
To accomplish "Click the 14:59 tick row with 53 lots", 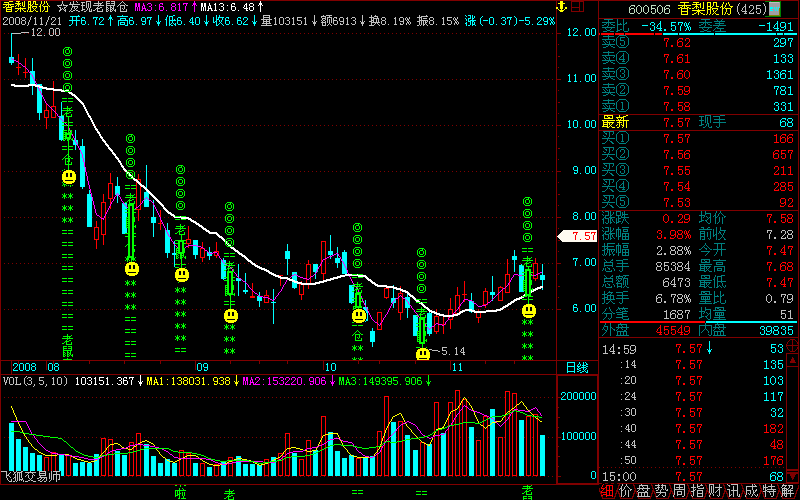I will tap(694, 349).
